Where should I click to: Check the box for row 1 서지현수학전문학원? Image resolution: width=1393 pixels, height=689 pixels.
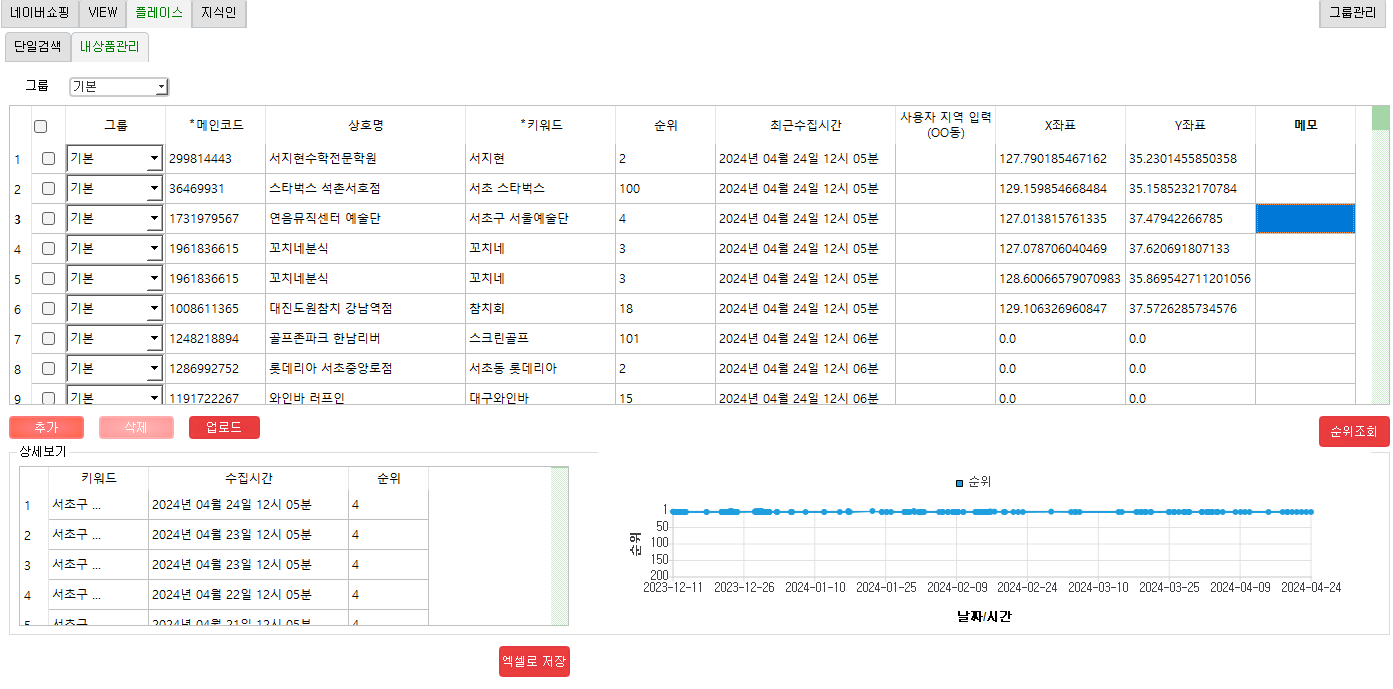48,158
